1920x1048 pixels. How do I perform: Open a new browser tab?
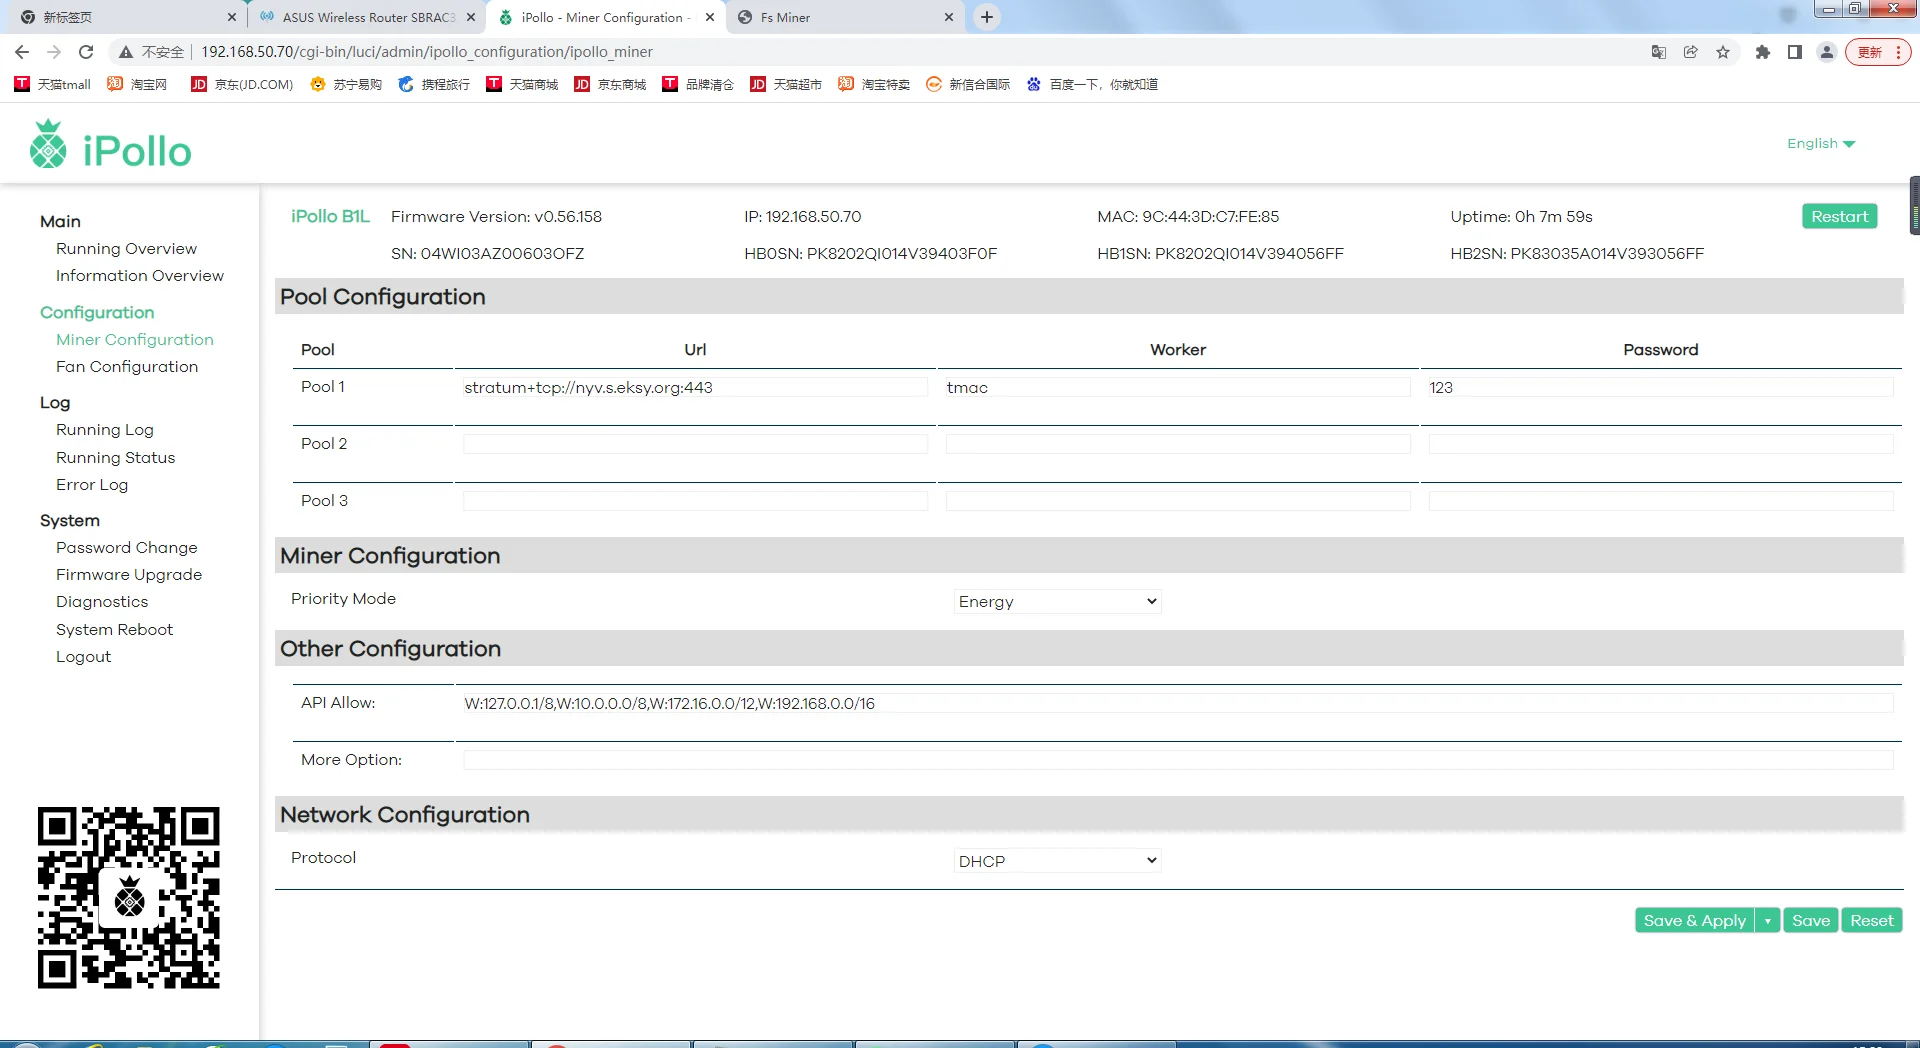pos(987,17)
